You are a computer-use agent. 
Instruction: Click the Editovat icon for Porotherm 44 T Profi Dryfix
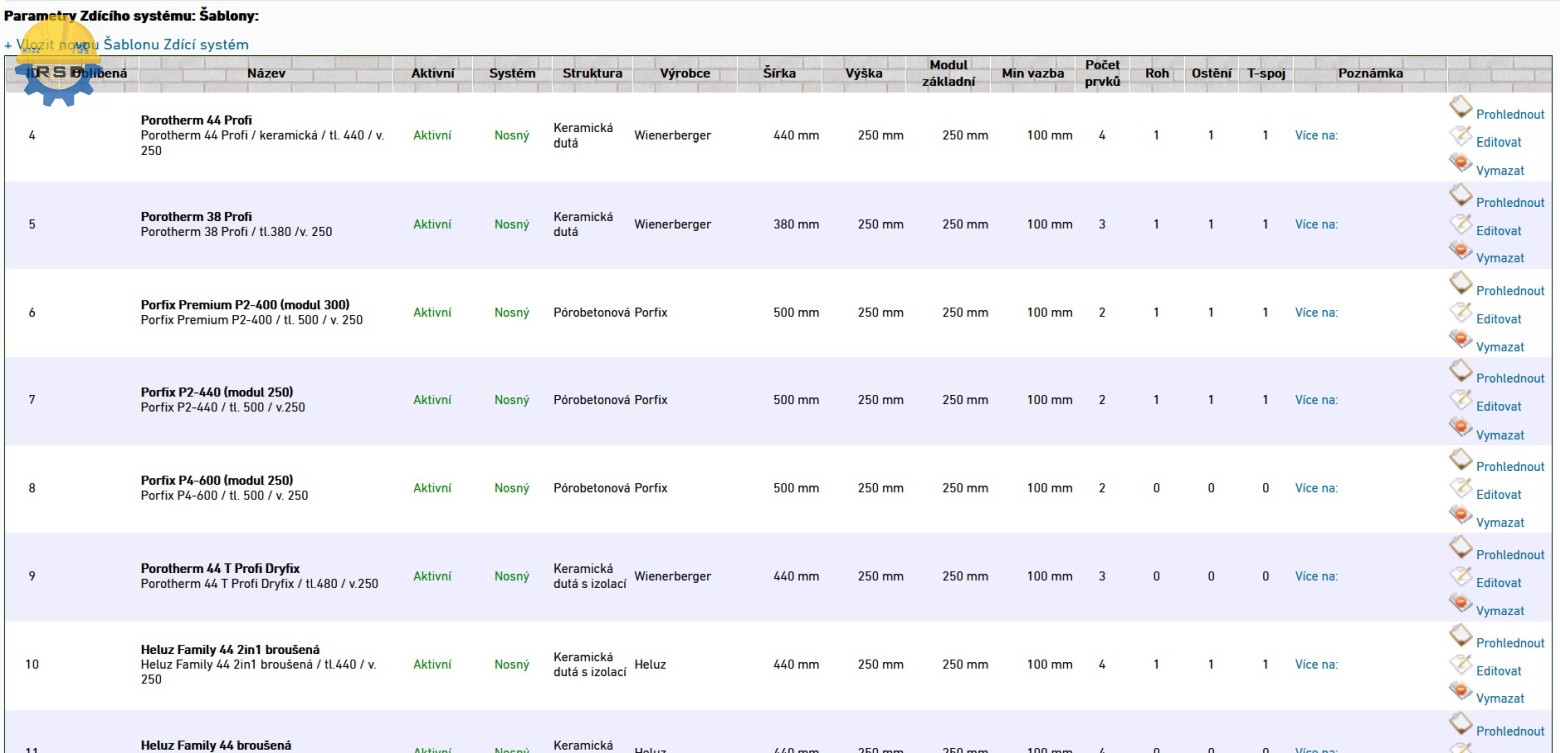coord(1460,576)
